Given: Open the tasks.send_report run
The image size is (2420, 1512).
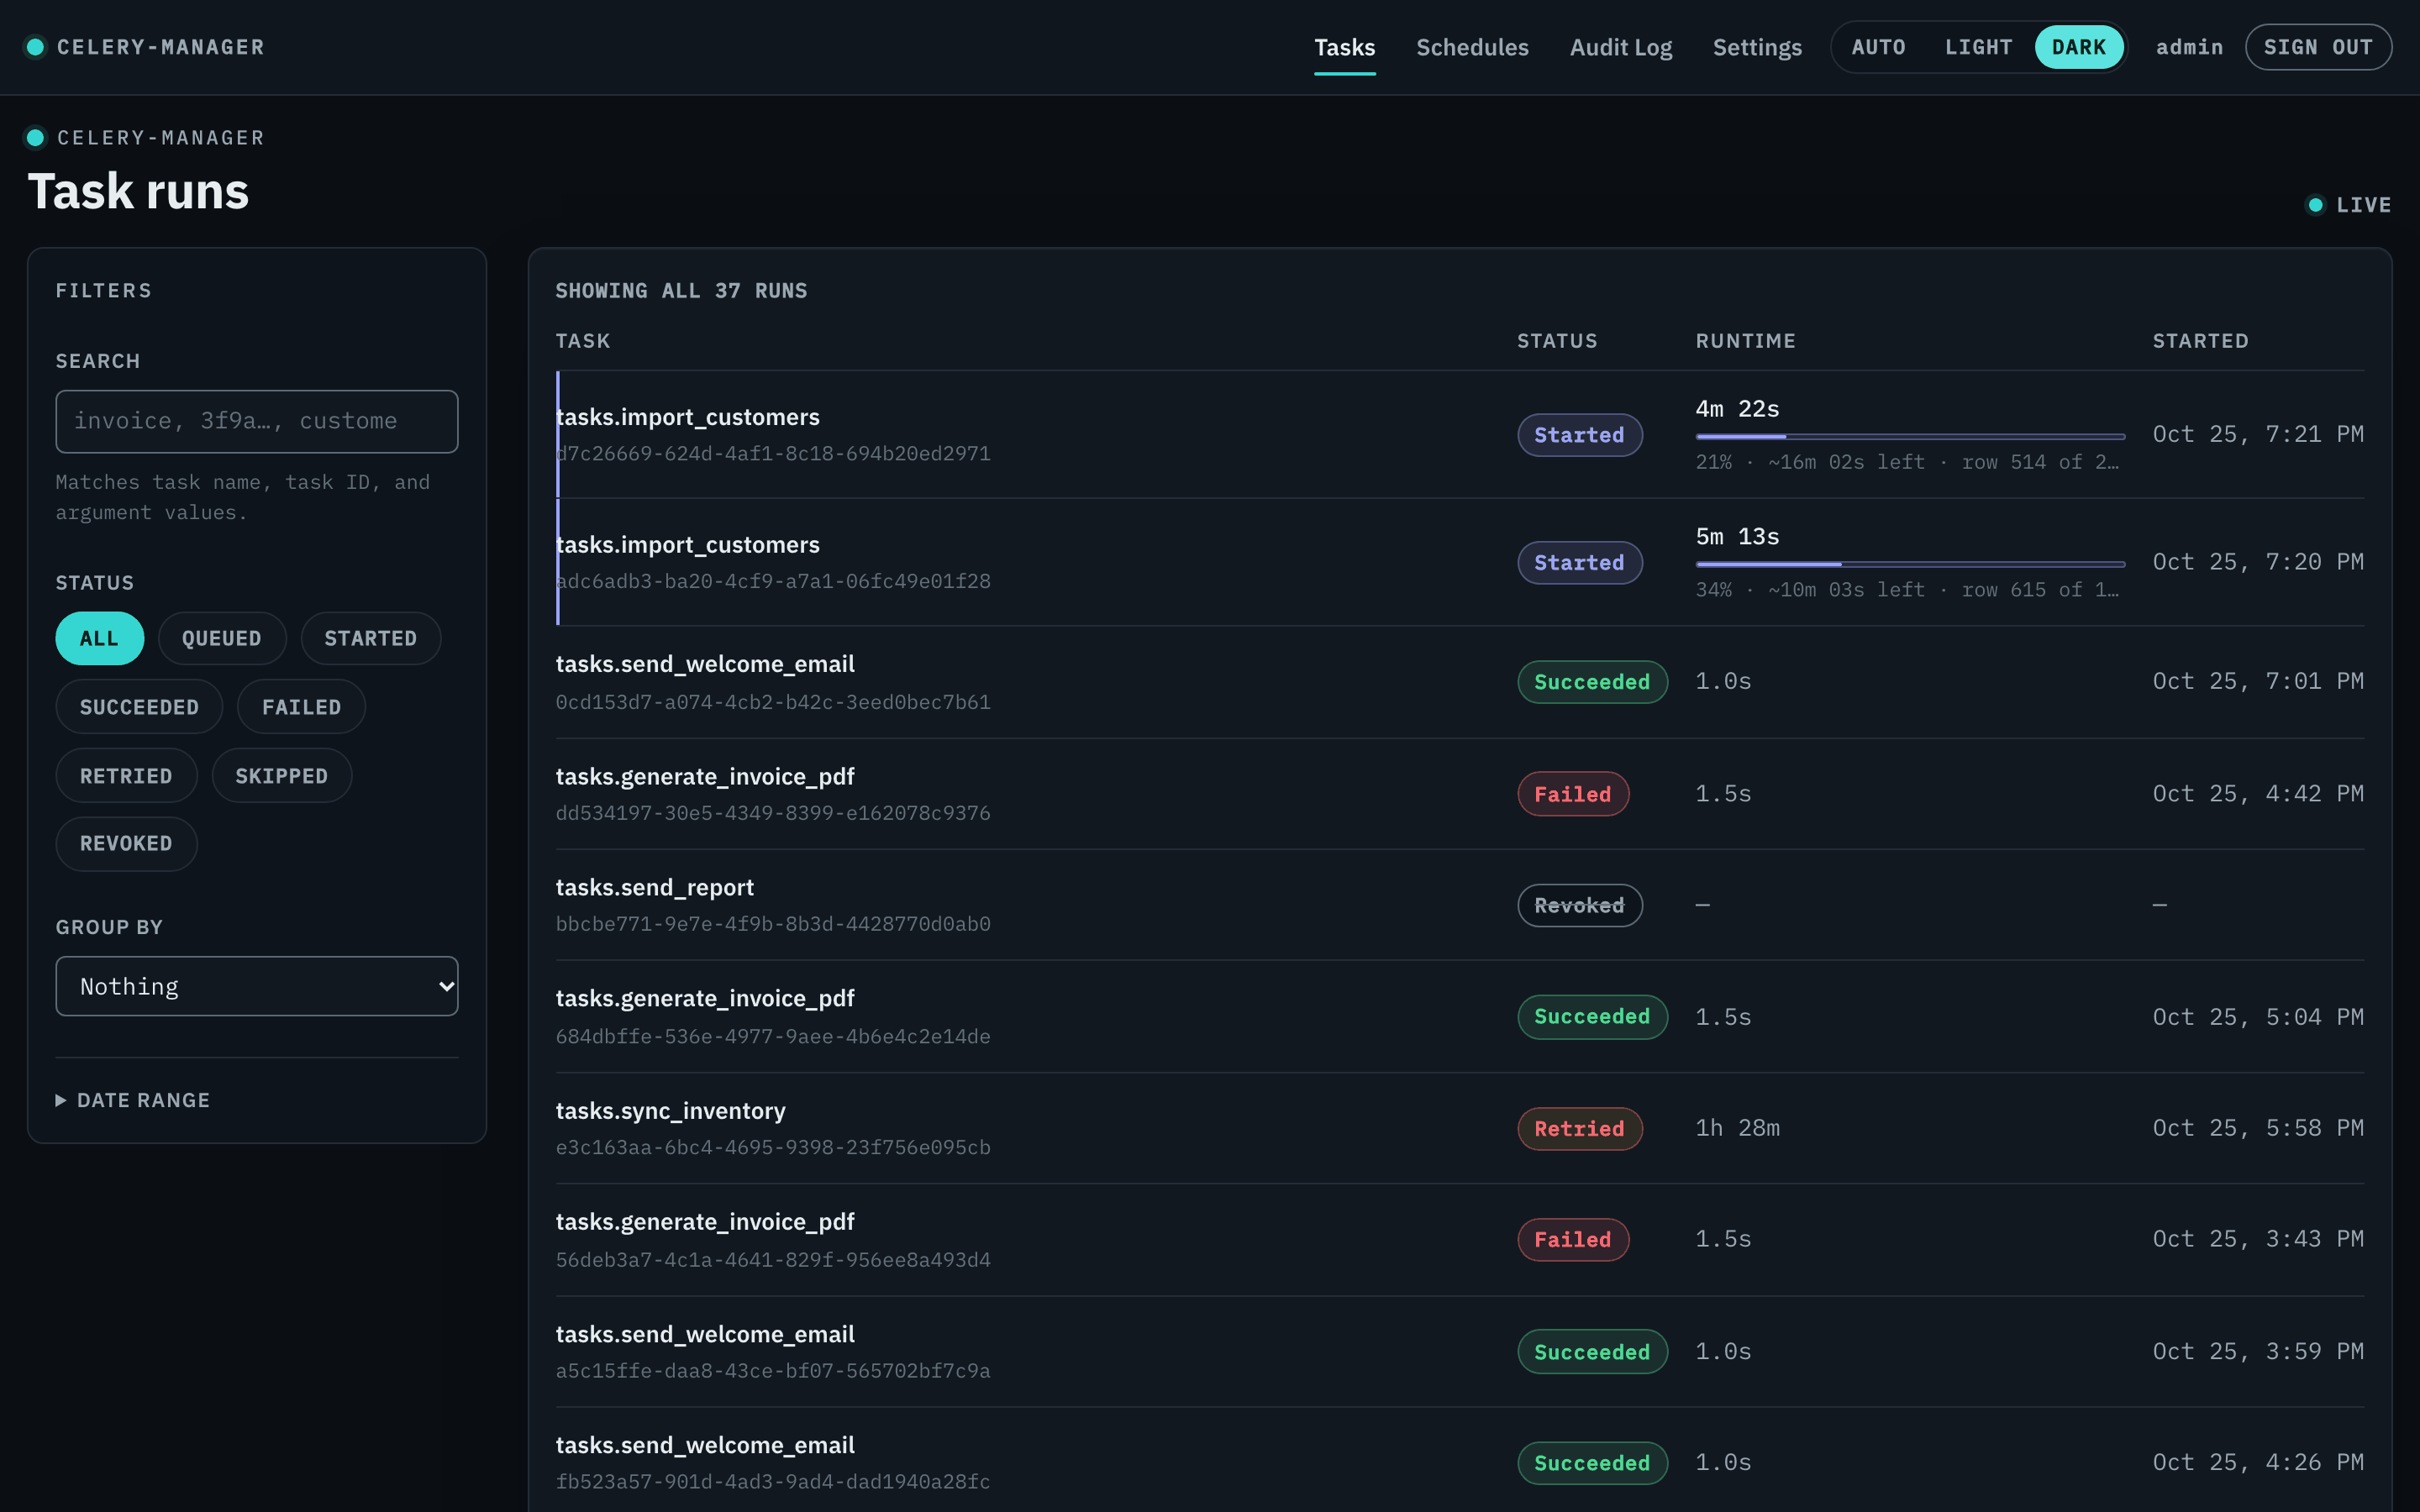Looking at the screenshot, I should (x=1460, y=905).
